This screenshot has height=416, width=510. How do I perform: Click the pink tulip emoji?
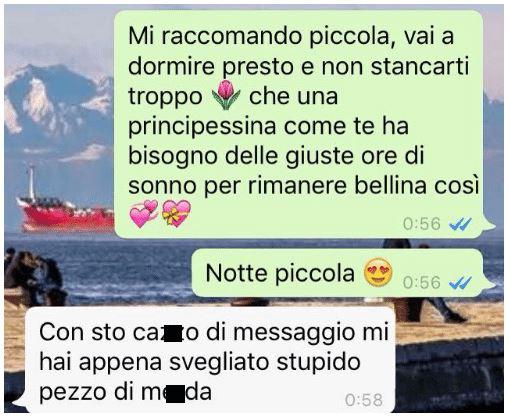point(226,95)
